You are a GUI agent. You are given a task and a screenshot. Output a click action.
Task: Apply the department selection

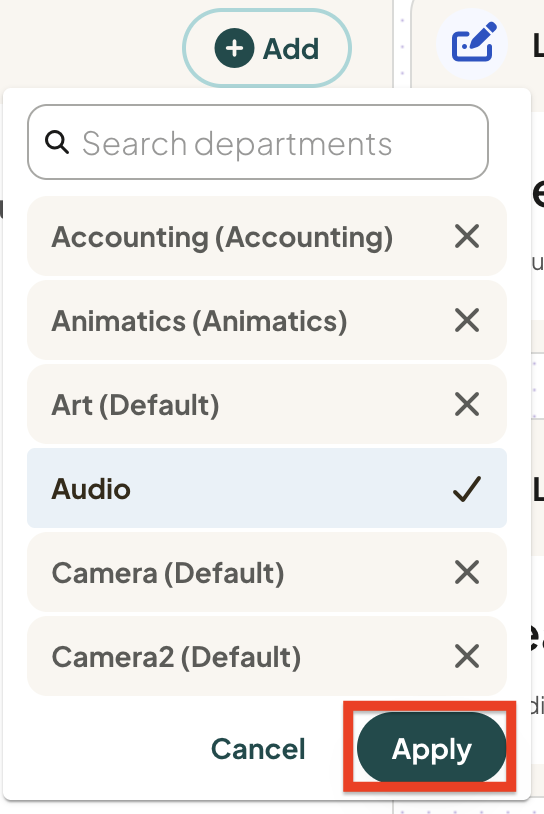pyautogui.click(x=431, y=748)
